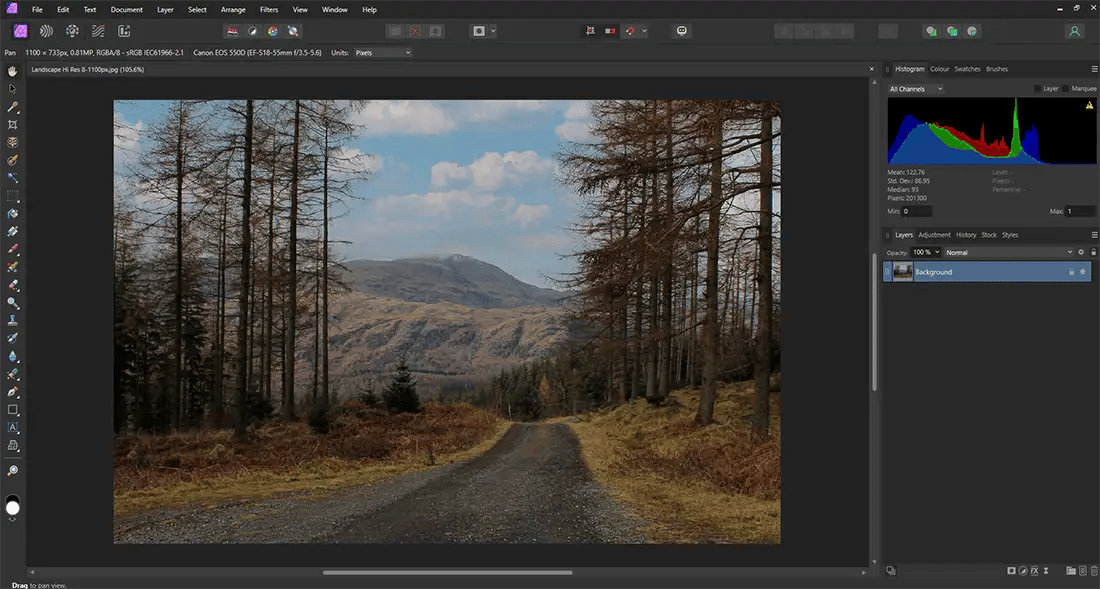1100x589 pixels.
Task: Select the Artistic Text tool
Action: (x=13, y=428)
